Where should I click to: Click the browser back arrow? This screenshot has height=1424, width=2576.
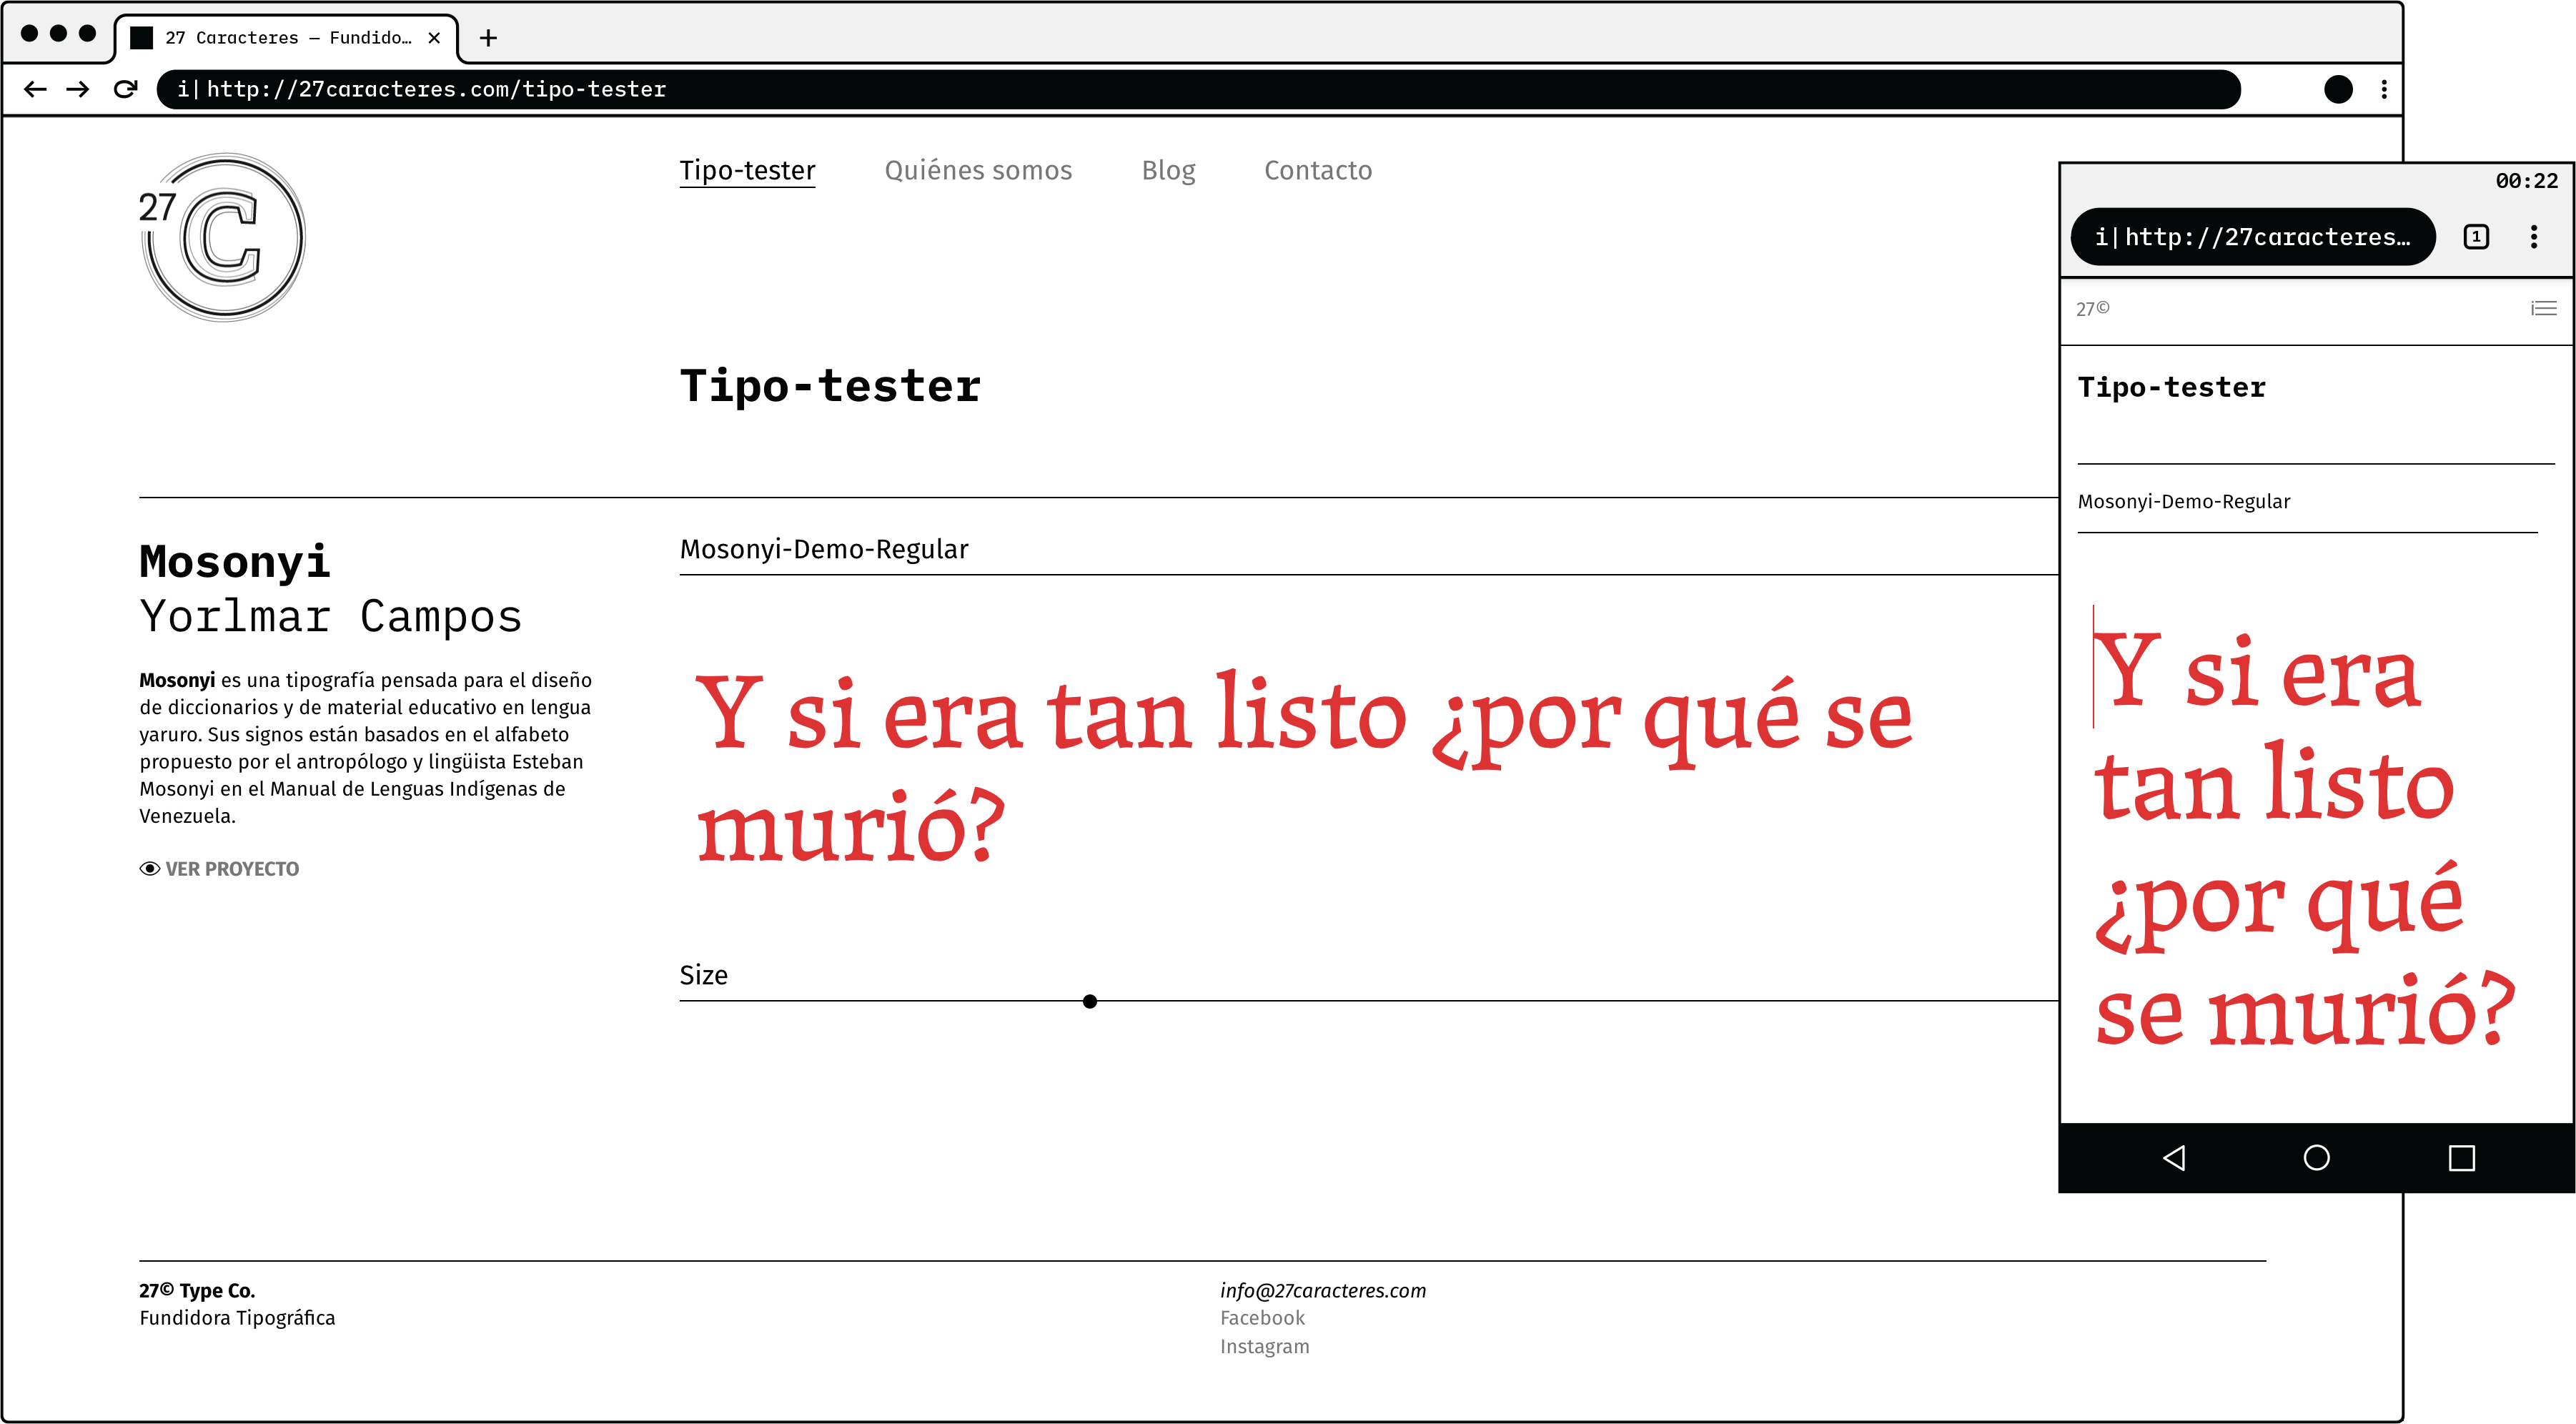pyautogui.click(x=35, y=89)
